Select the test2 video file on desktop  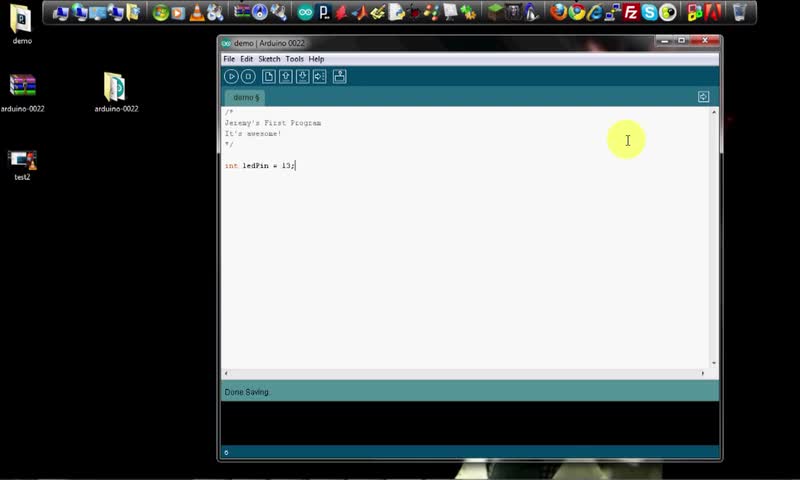point(22,165)
